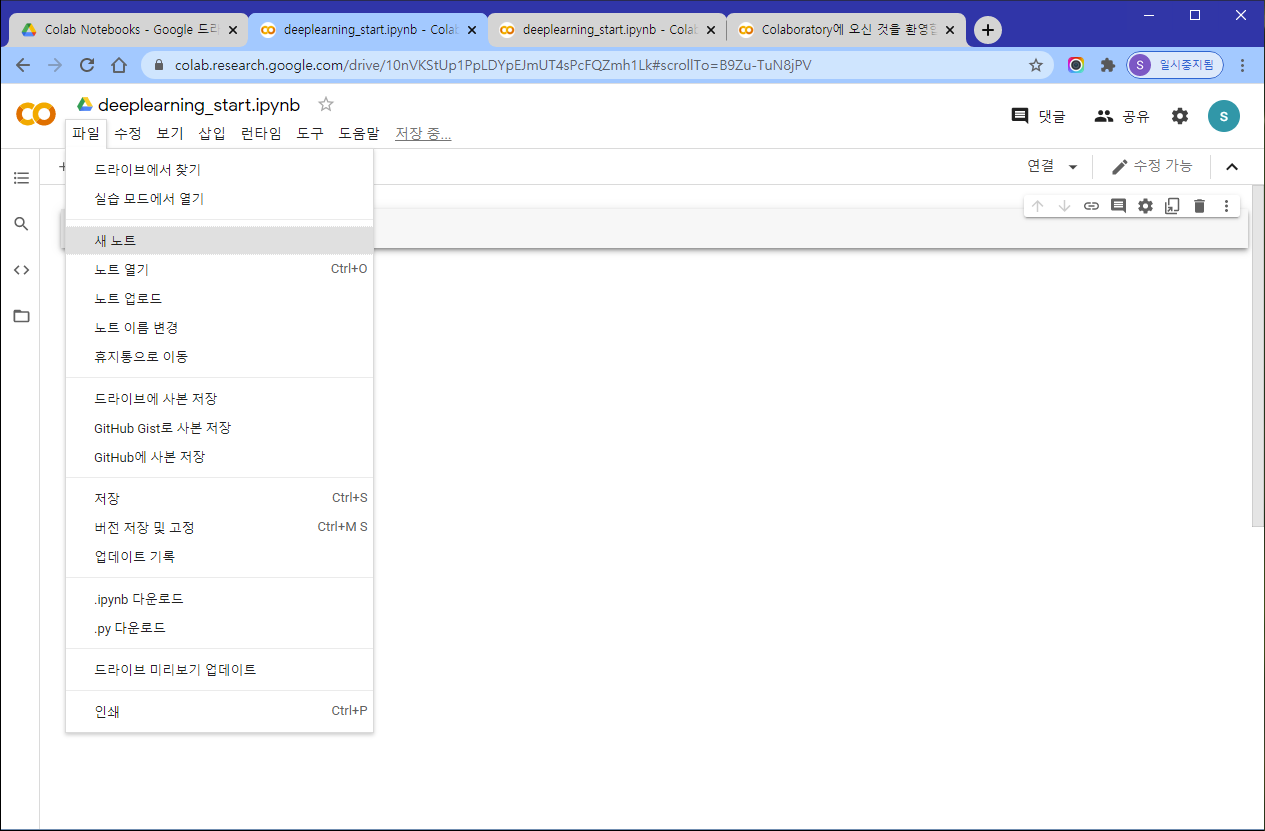Click the browser forward arrow

coord(55,65)
